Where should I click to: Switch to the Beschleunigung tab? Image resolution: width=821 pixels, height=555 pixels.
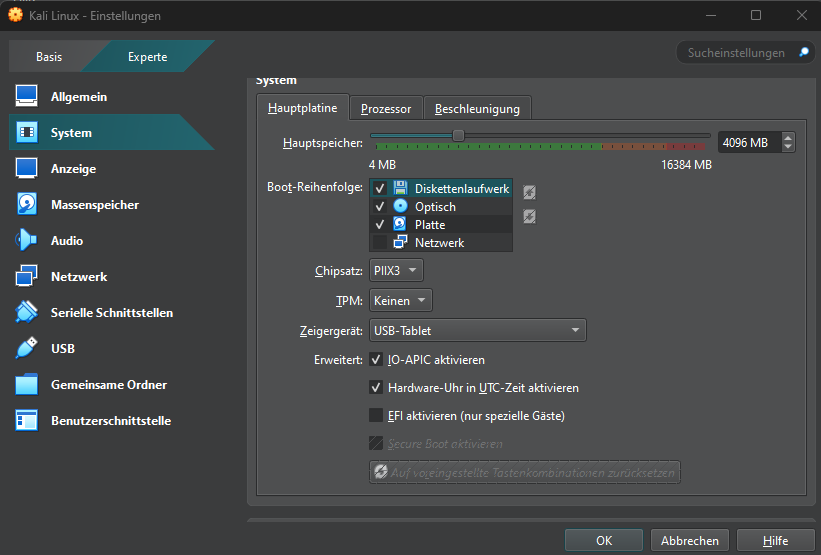[477, 109]
